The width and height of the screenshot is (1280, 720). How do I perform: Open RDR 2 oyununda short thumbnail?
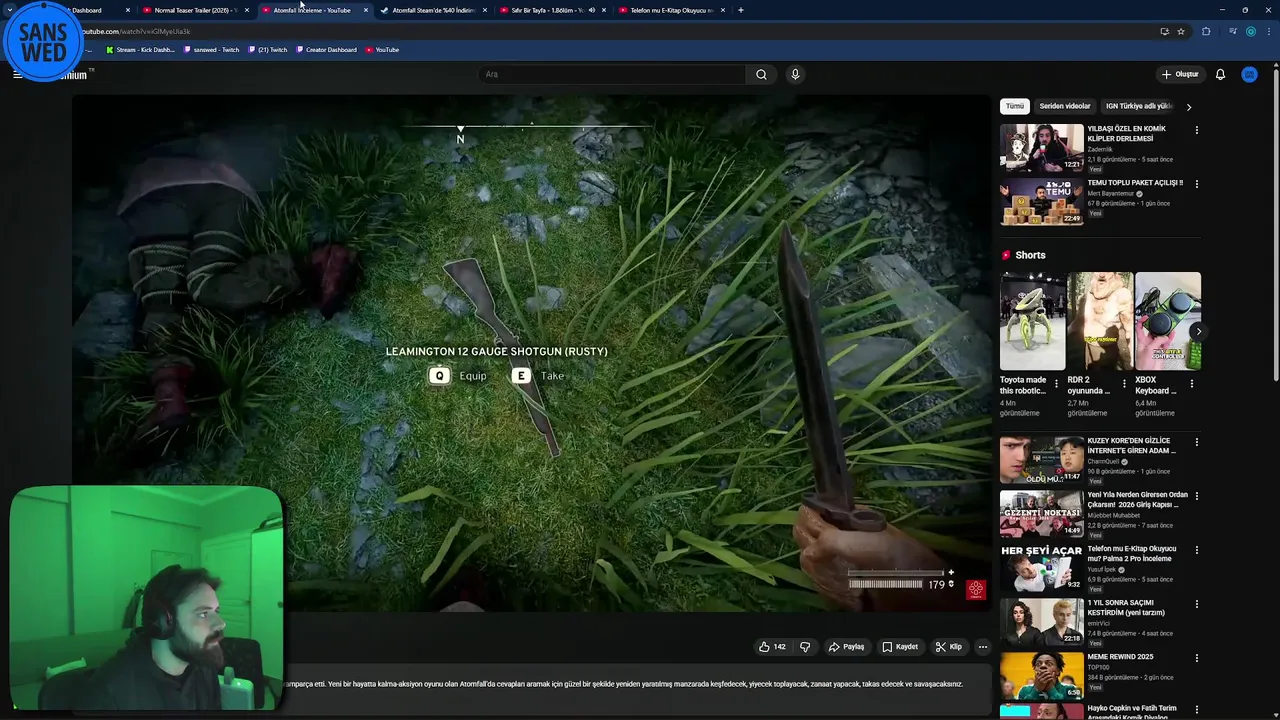tap(1100, 321)
